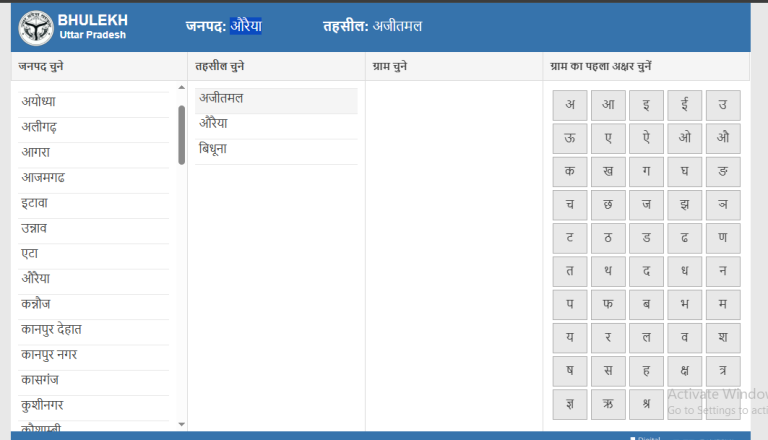Click the letter ज button
Viewport: 768px width, 440px height.
[646, 204]
